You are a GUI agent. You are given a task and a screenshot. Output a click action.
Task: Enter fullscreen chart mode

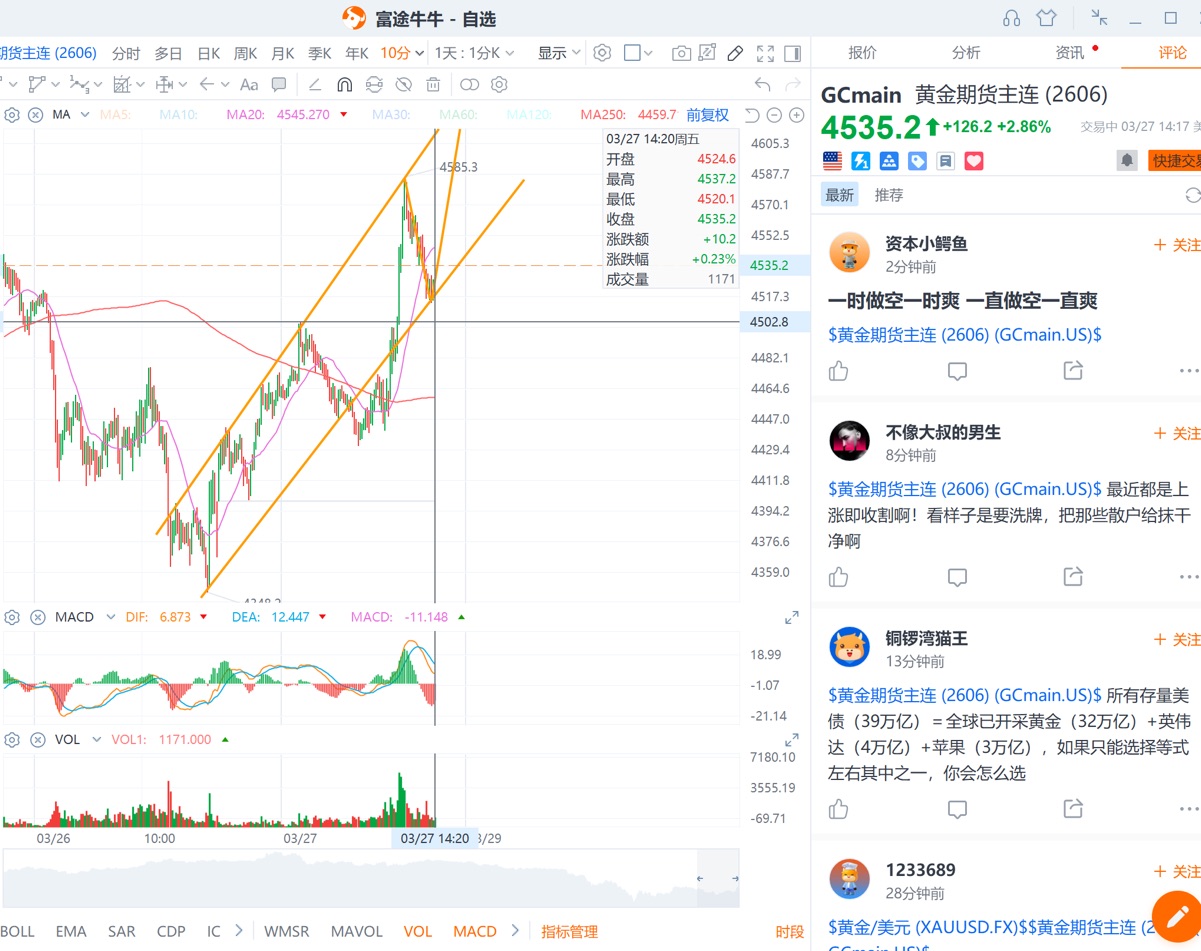pyautogui.click(x=765, y=53)
